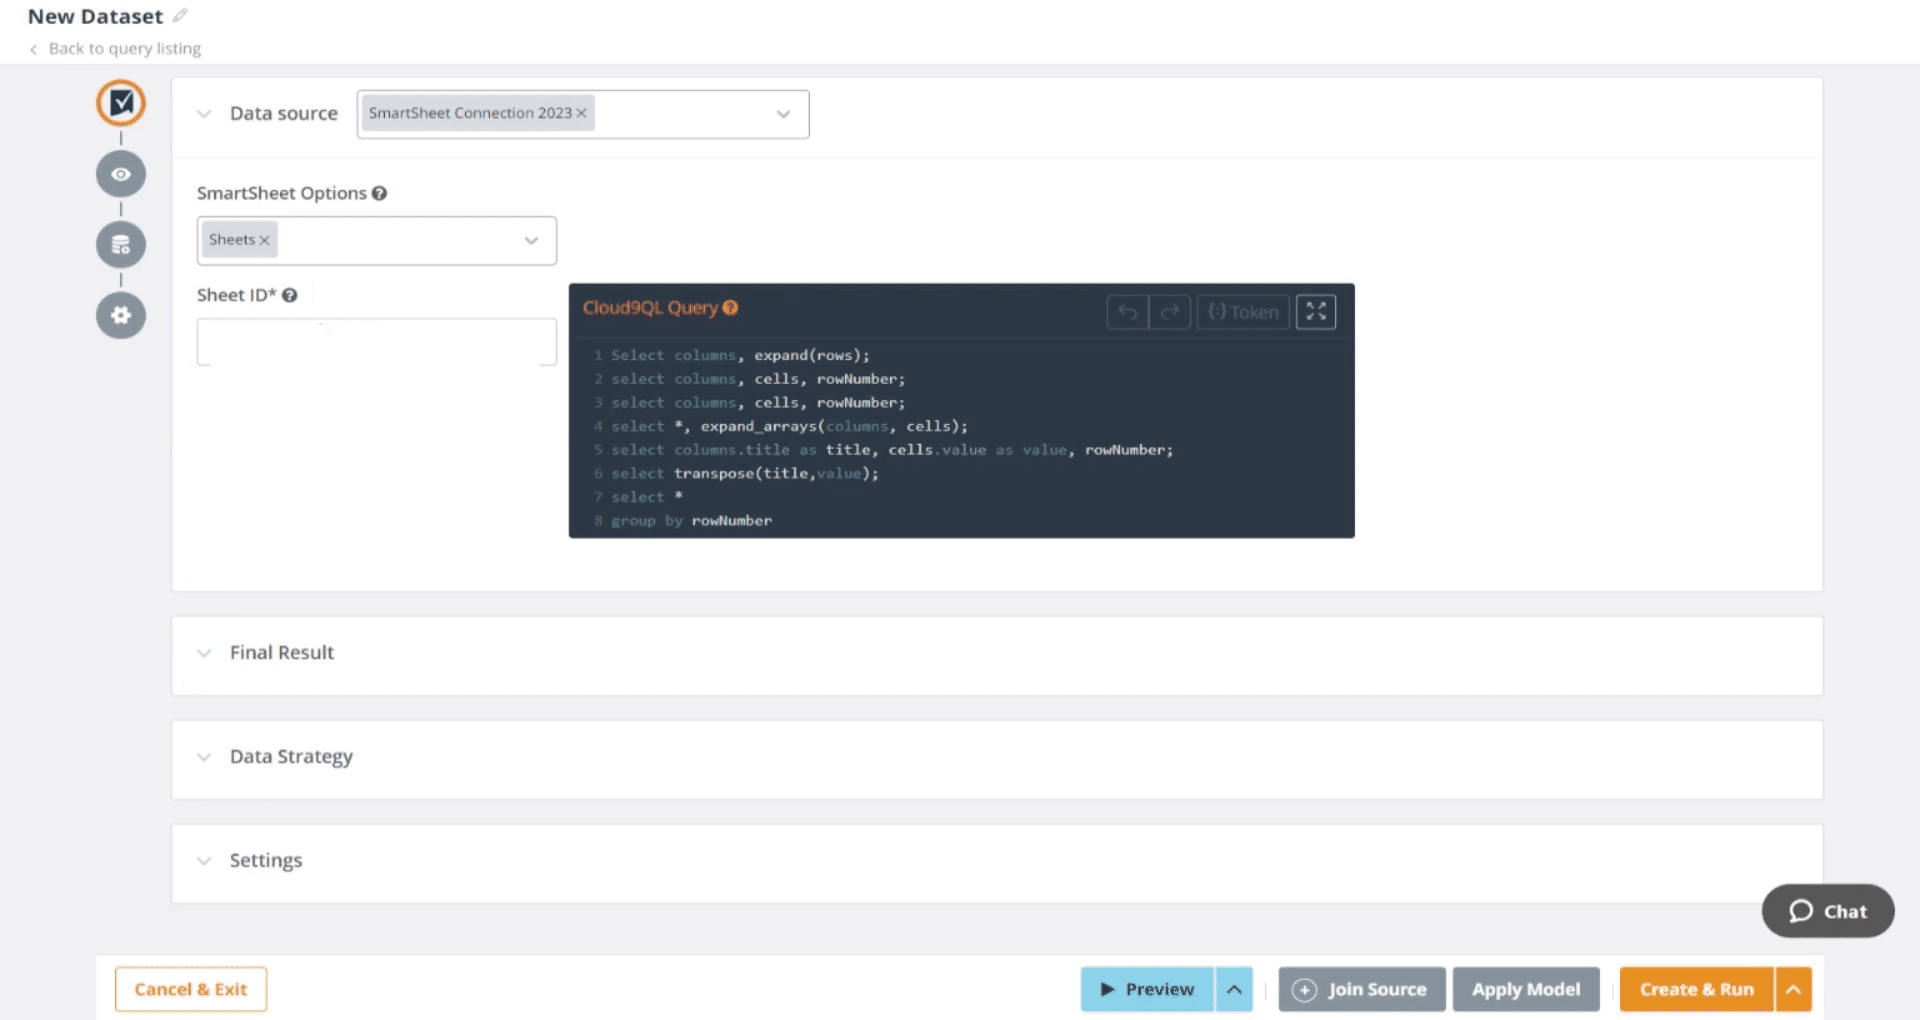
Task: Undo last change in Cloud9QL editor
Action: 1127,312
